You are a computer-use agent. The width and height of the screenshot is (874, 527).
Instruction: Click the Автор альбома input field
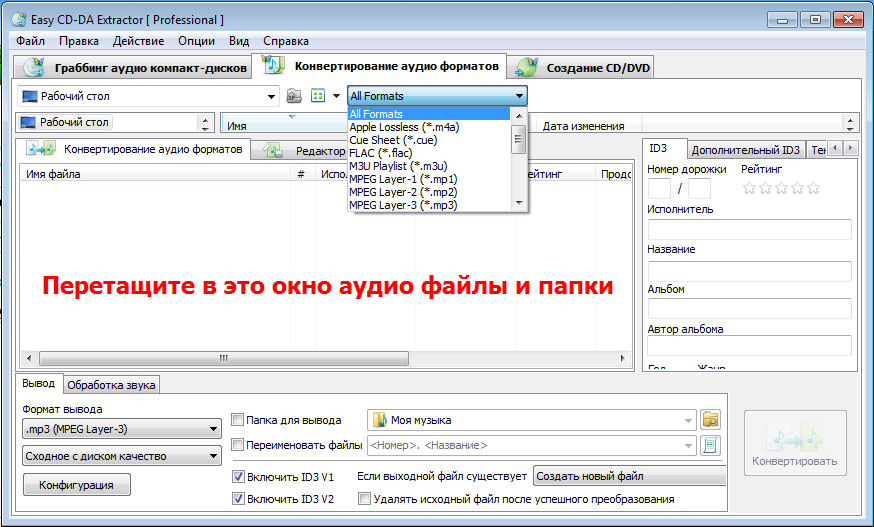(x=750, y=345)
